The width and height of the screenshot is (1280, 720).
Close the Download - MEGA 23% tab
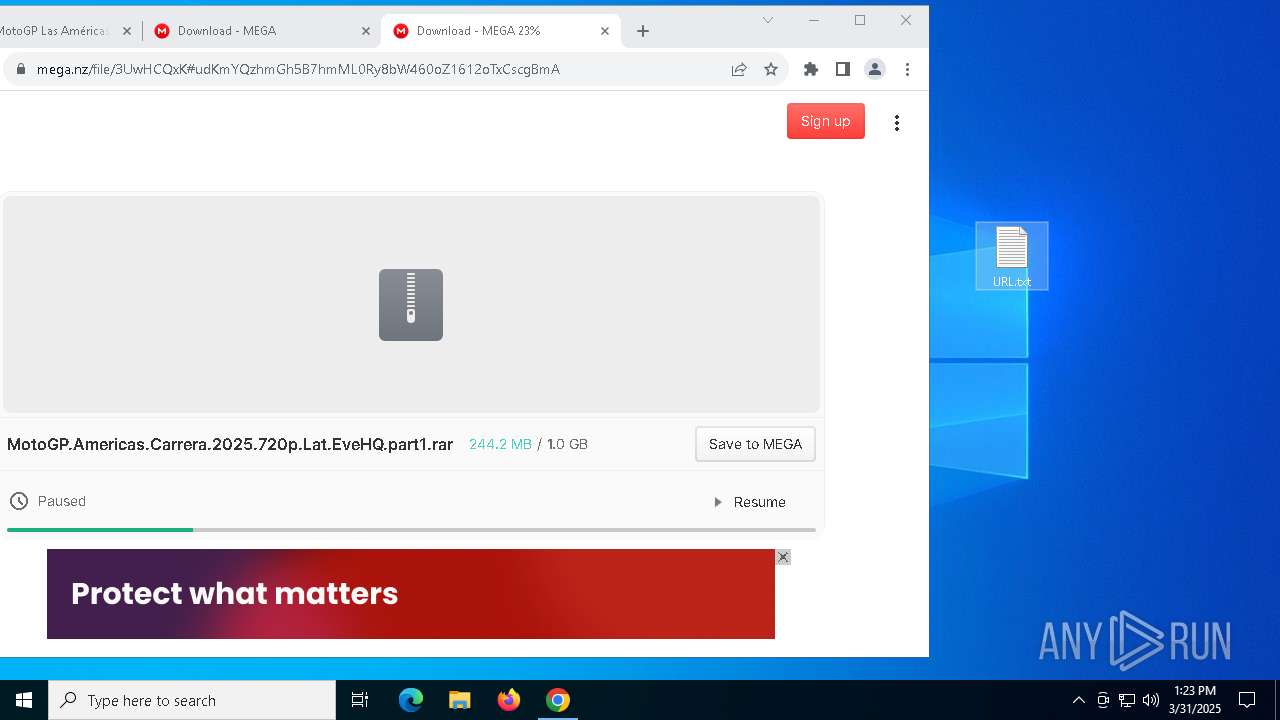tap(605, 31)
